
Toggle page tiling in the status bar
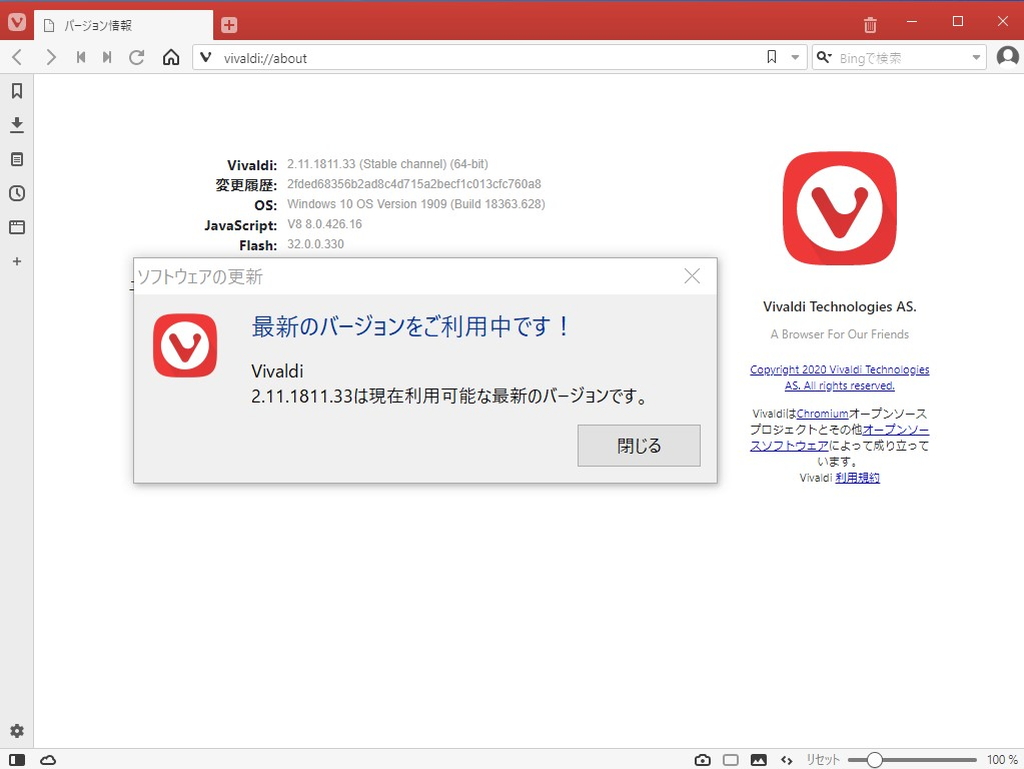tap(731, 760)
